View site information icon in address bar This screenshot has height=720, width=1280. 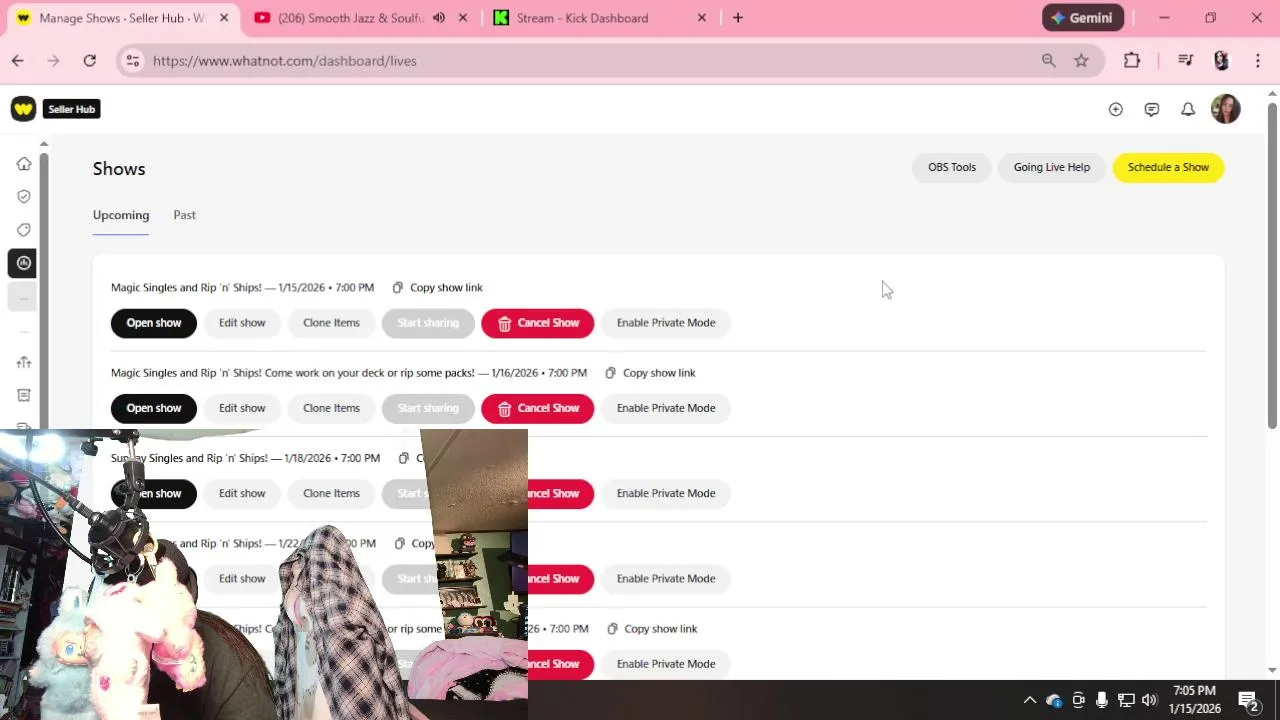click(x=133, y=61)
